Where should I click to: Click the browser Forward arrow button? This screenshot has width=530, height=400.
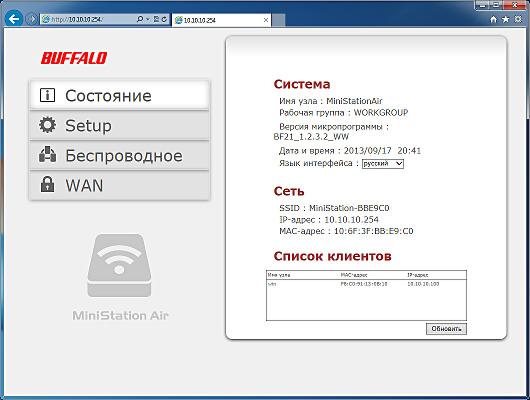[x=32, y=19]
